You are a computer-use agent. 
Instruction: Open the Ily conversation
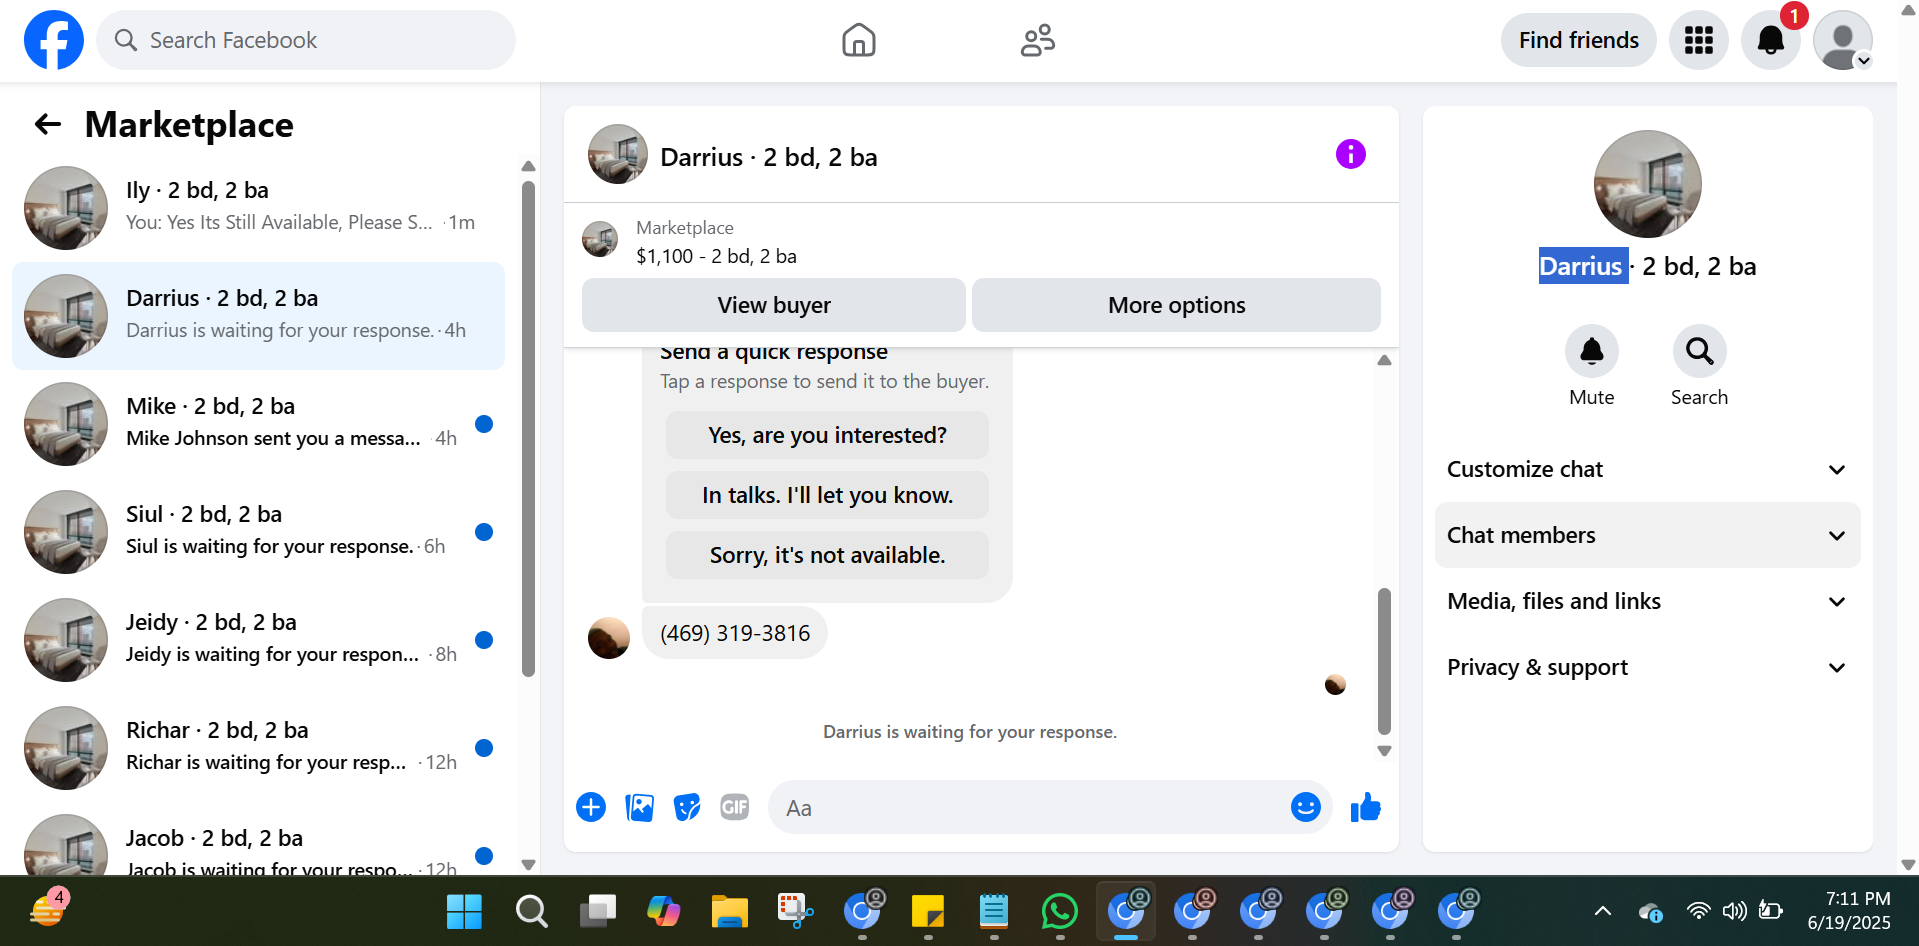click(x=259, y=208)
